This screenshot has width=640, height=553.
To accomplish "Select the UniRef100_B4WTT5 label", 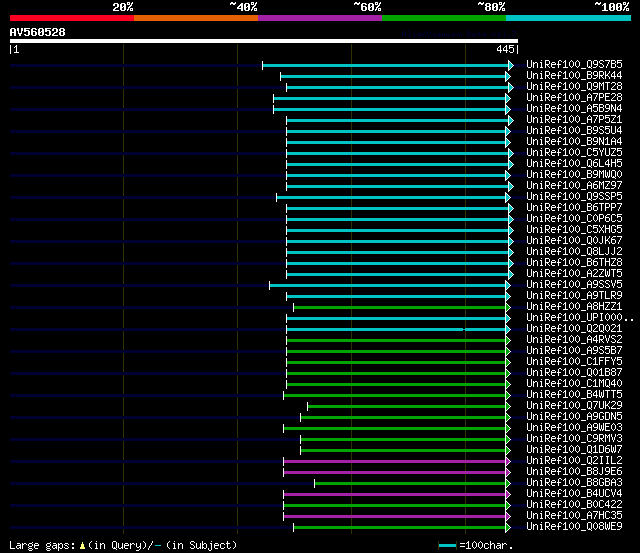I will 574,395.
